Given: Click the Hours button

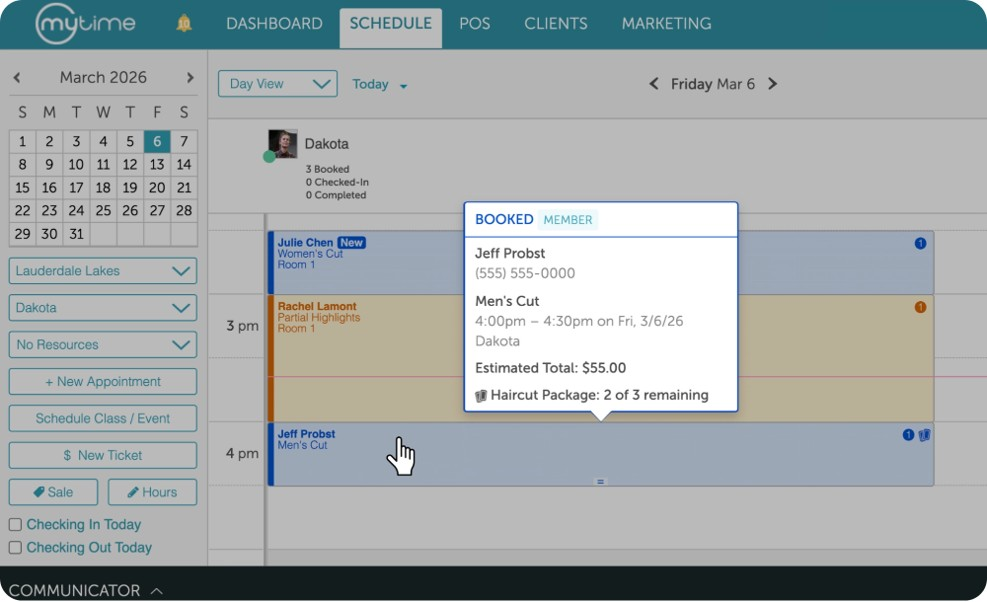Looking at the screenshot, I should click(152, 492).
